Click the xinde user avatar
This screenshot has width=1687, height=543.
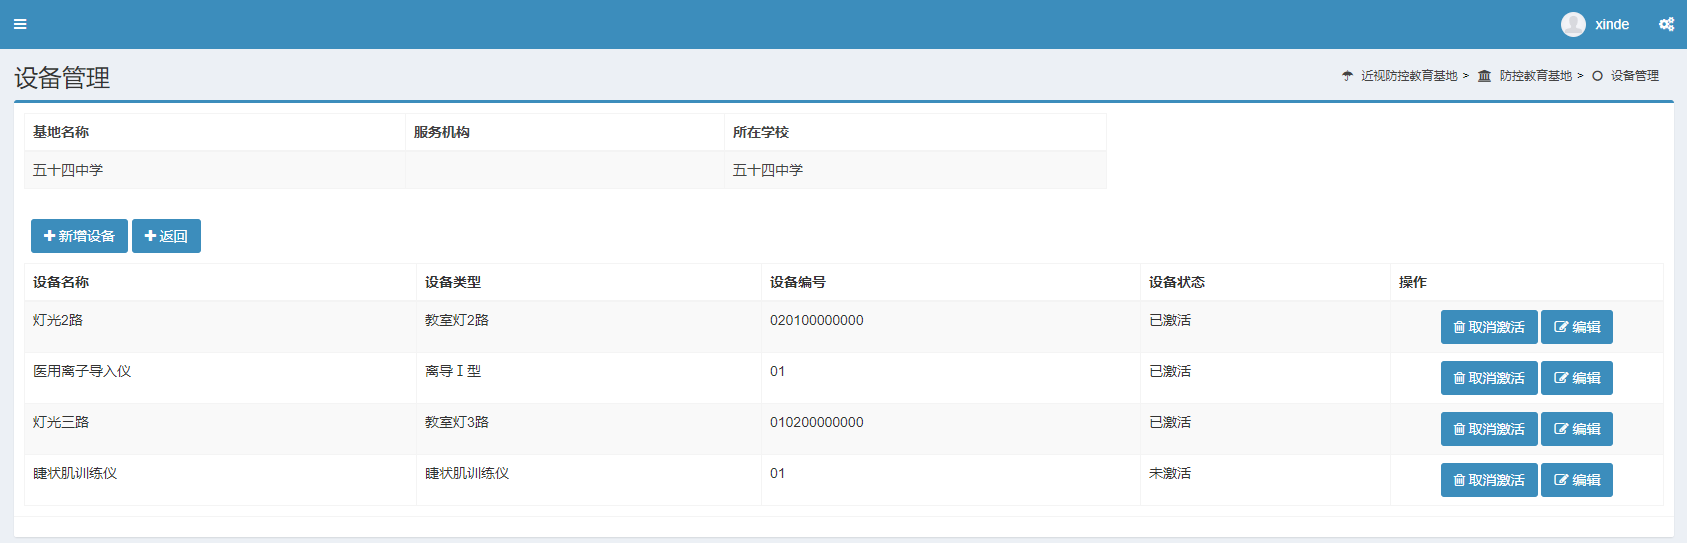1573,24
